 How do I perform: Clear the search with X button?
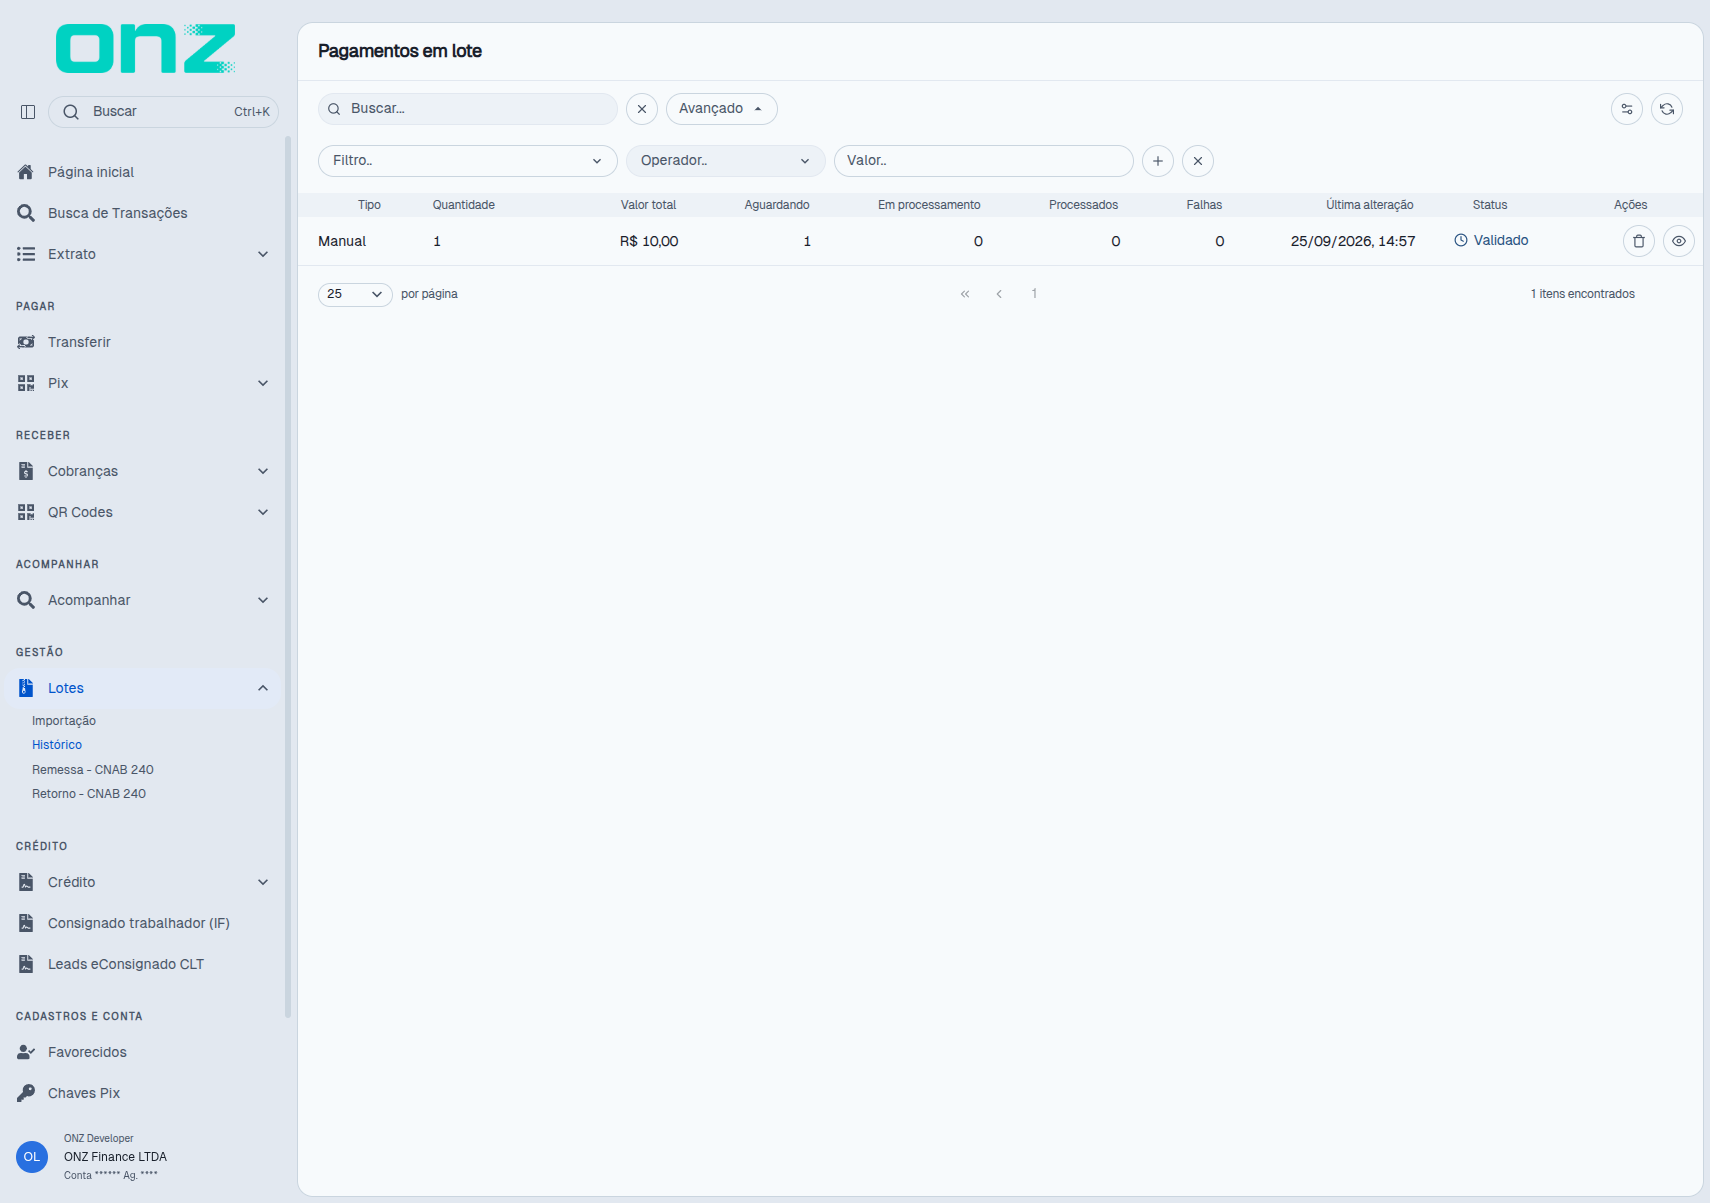[x=642, y=109]
